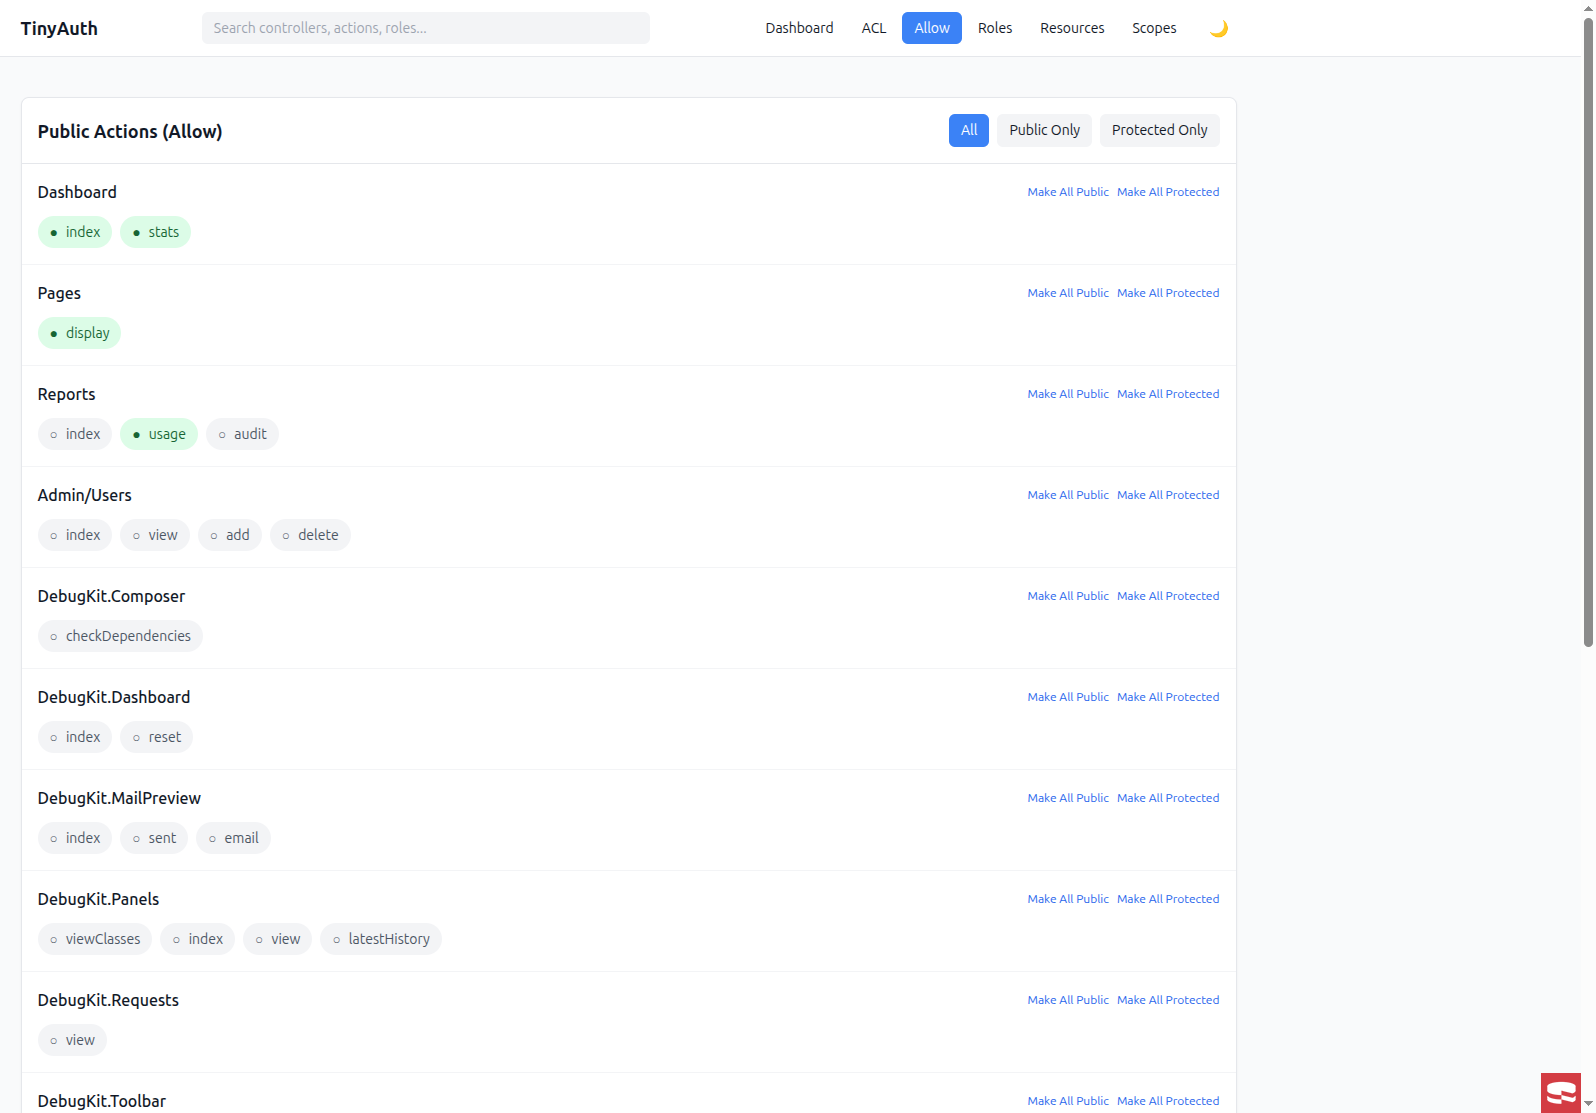Filter by Protected Only
The height and width of the screenshot is (1113, 1596).
pyautogui.click(x=1159, y=130)
